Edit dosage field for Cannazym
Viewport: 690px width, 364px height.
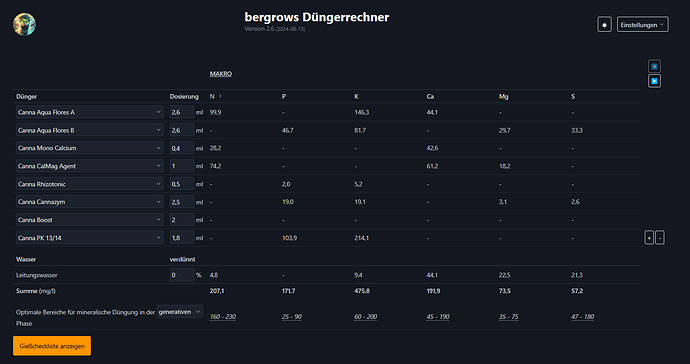(x=182, y=202)
